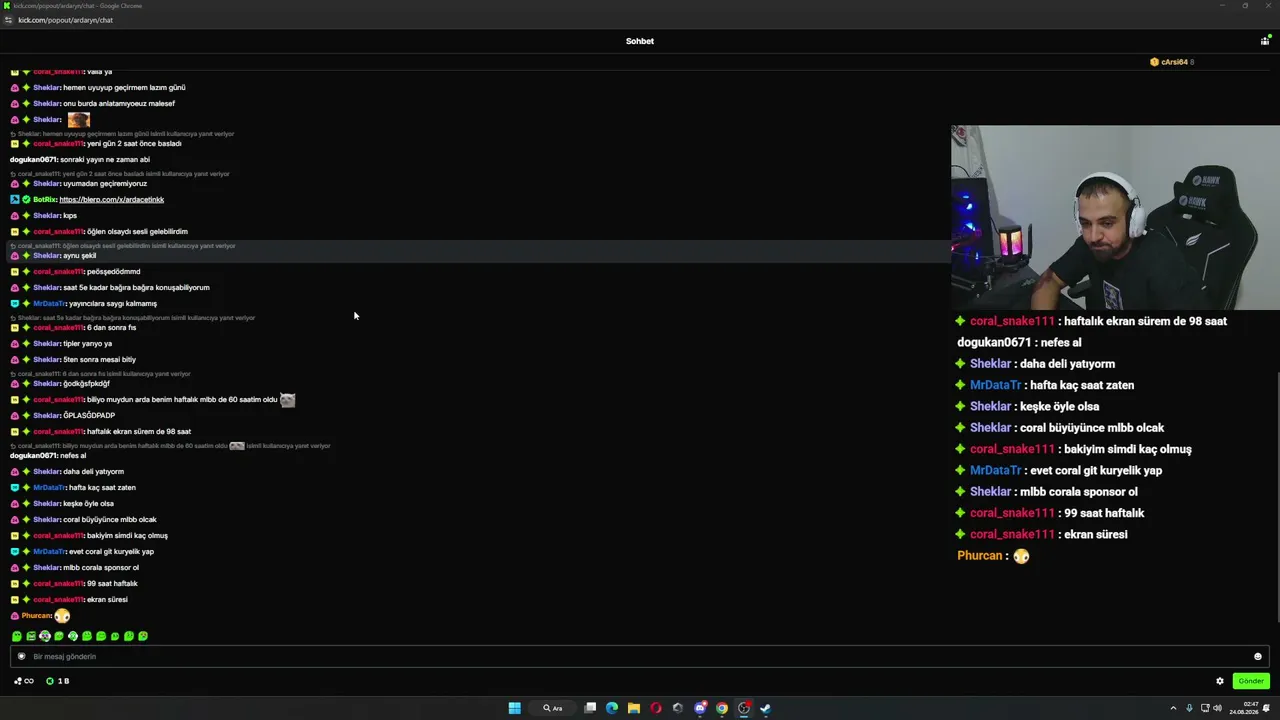Click the shield icon inside message box
This screenshot has width=1280, height=720.
[21, 657]
